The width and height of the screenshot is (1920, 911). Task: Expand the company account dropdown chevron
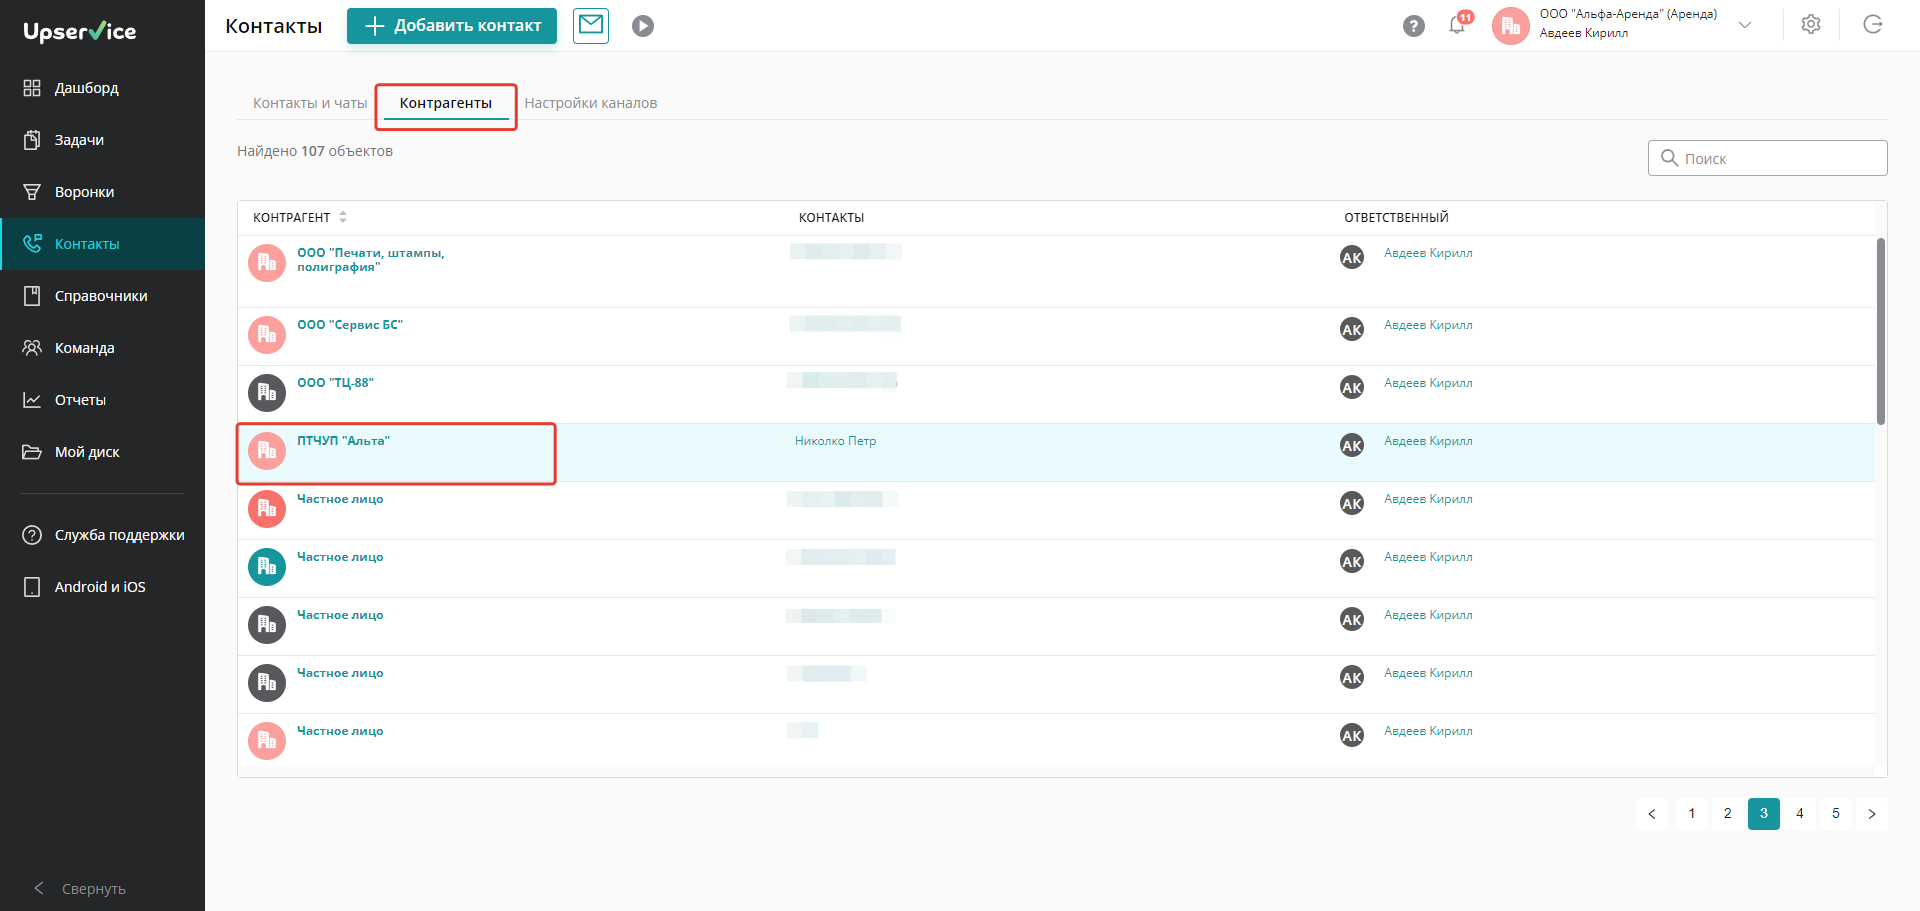[1745, 25]
